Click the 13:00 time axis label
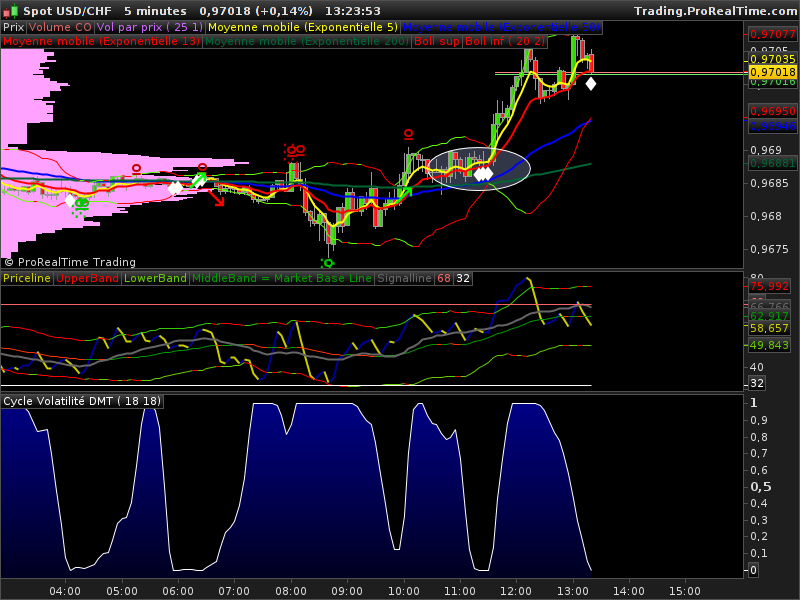This screenshot has height=600, width=800. (x=572, y=591)
